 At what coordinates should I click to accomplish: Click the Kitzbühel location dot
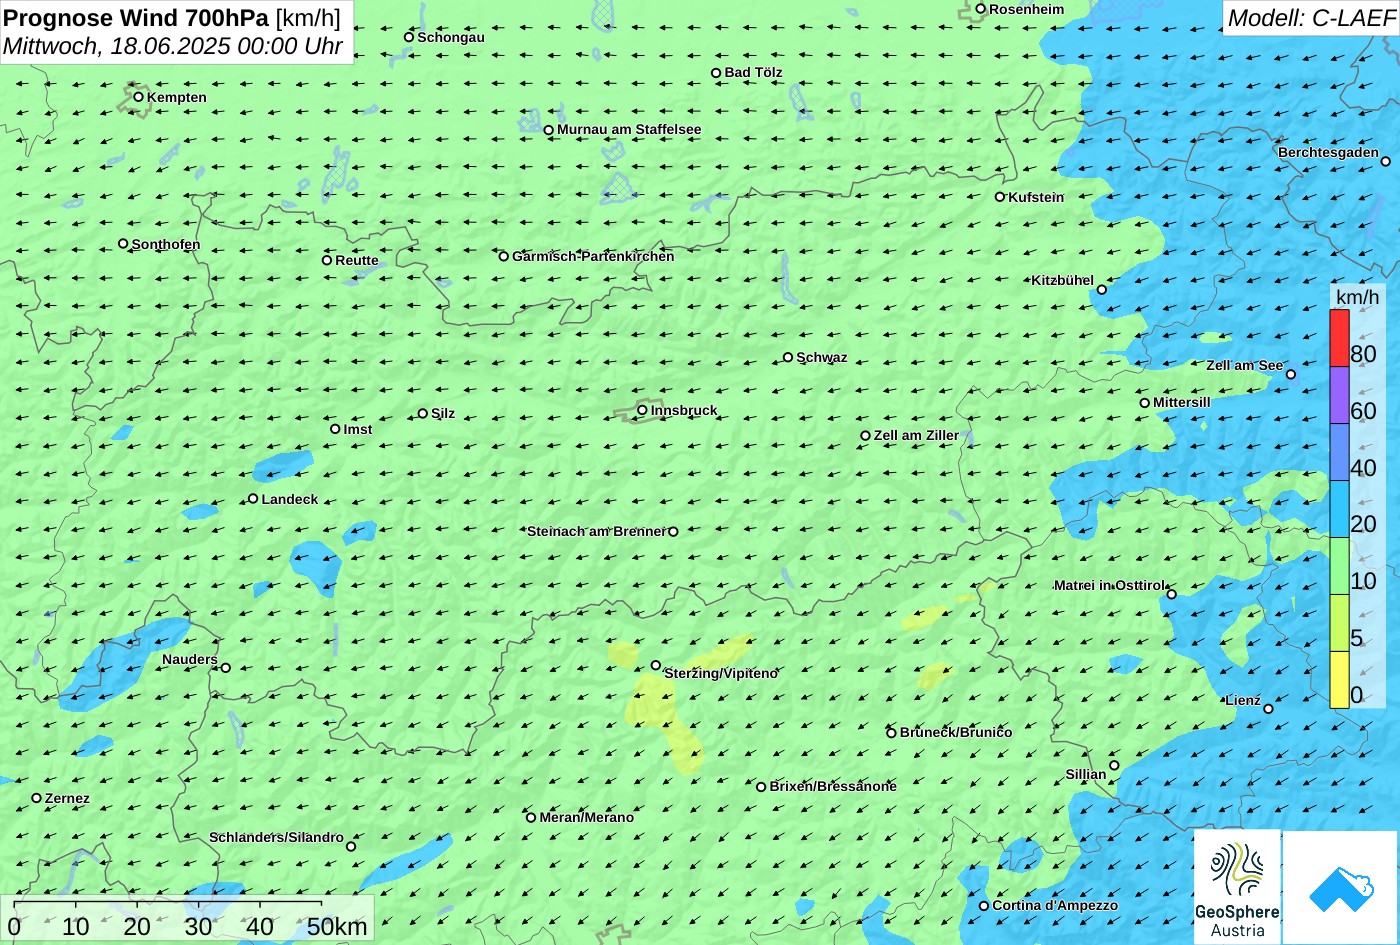[1102, 290]
